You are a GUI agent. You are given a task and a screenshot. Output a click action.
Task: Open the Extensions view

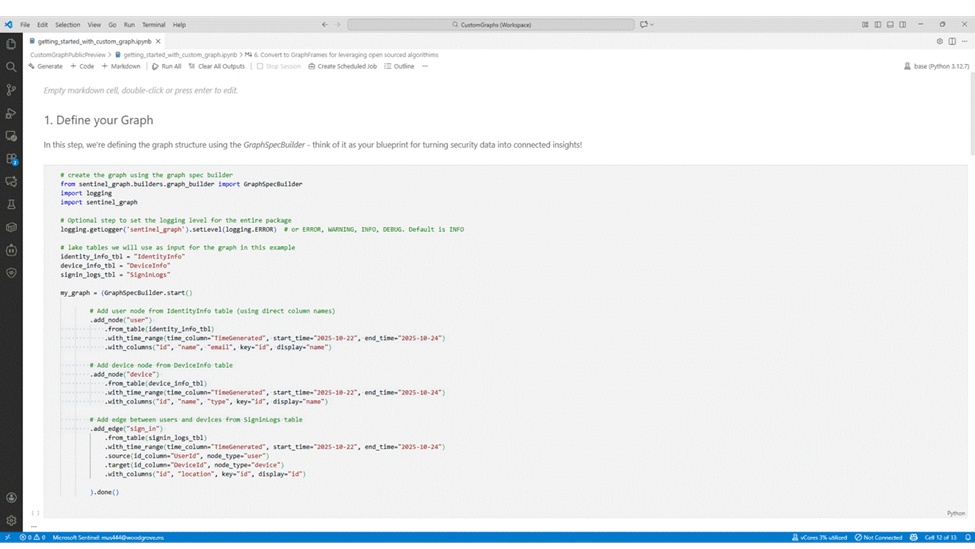pyautogui.click(x=11, y=159)
